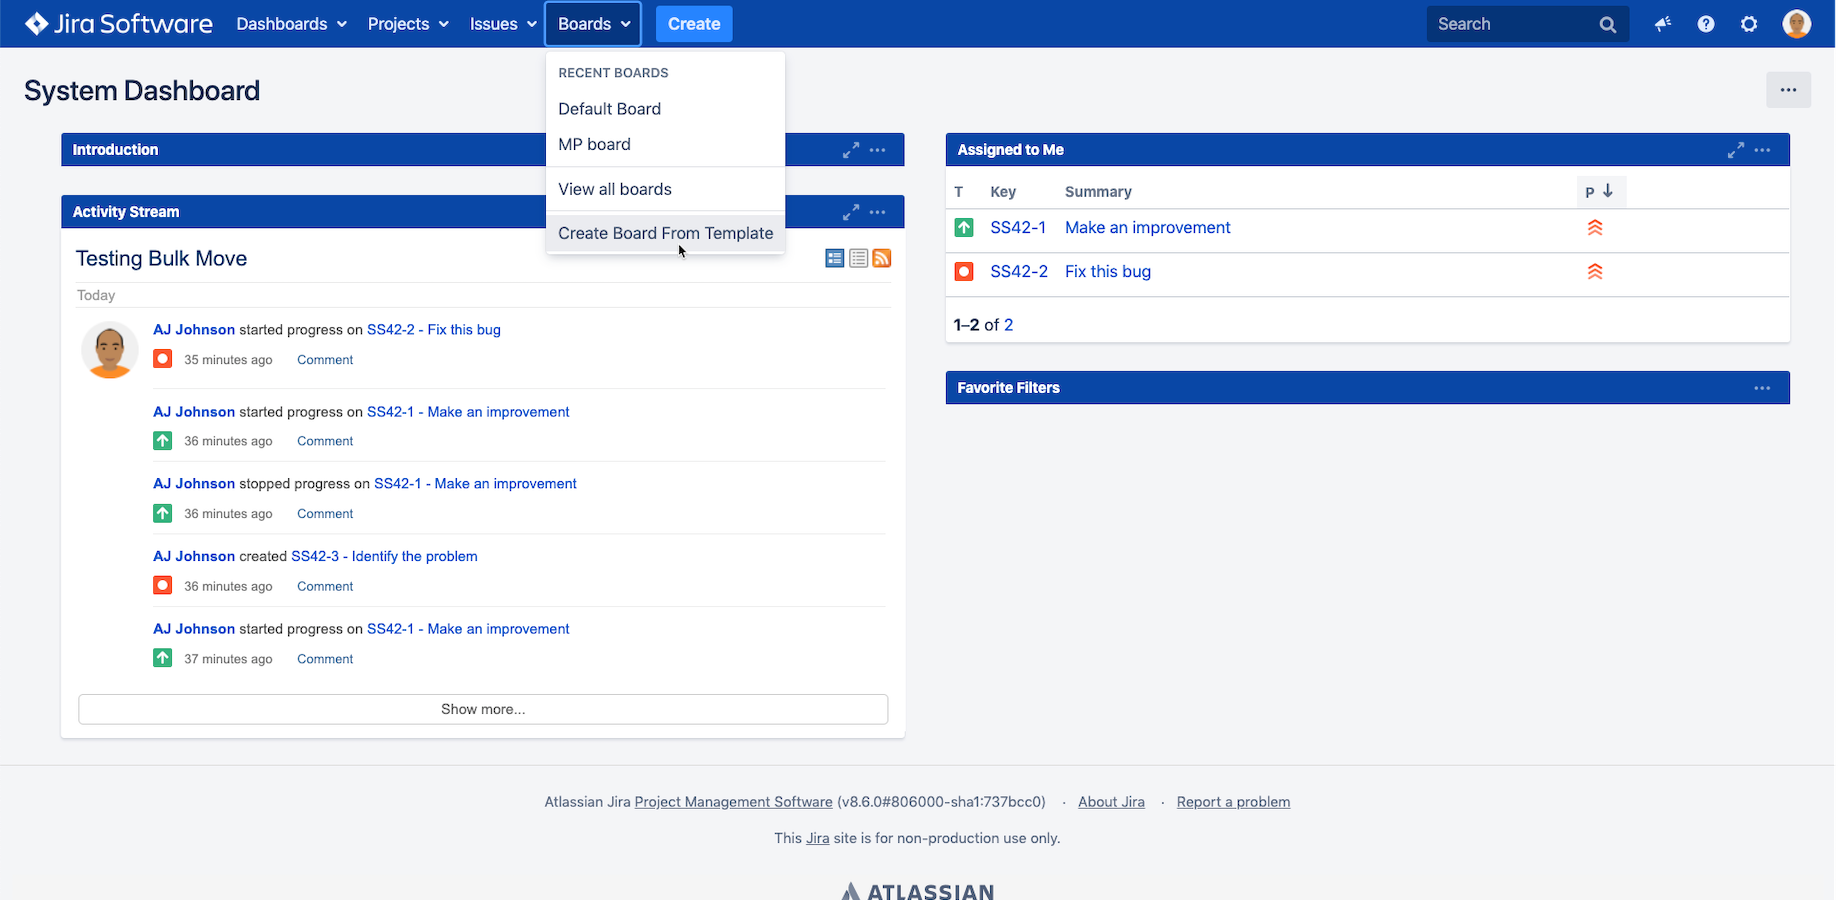Click bug type icon for SS42-2 row

point(964,271)
